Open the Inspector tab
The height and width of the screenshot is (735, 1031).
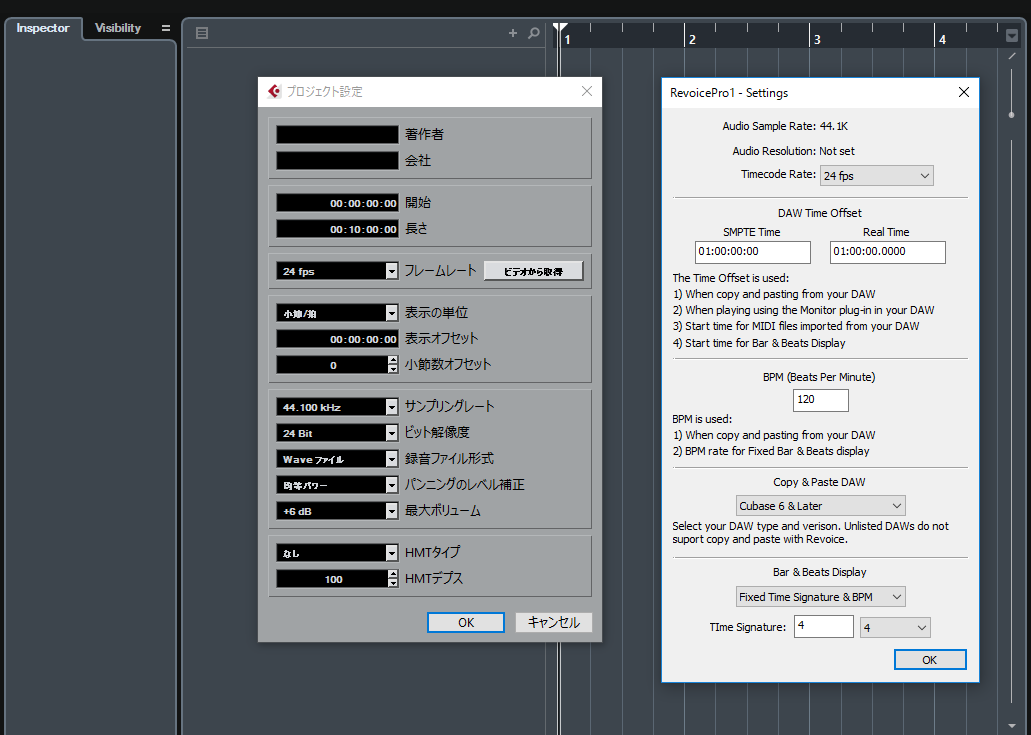tap(43, 28)
